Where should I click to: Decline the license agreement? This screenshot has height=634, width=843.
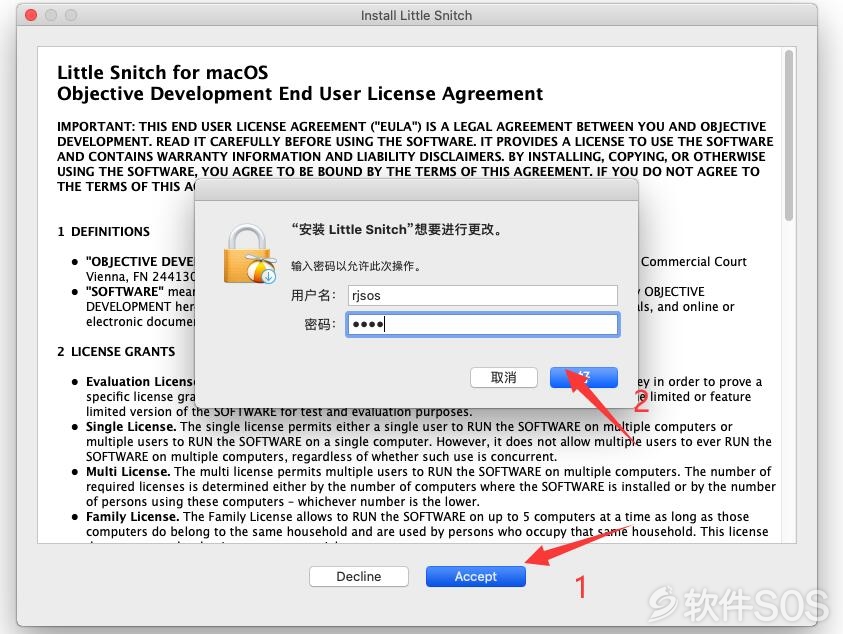[359, 576]
